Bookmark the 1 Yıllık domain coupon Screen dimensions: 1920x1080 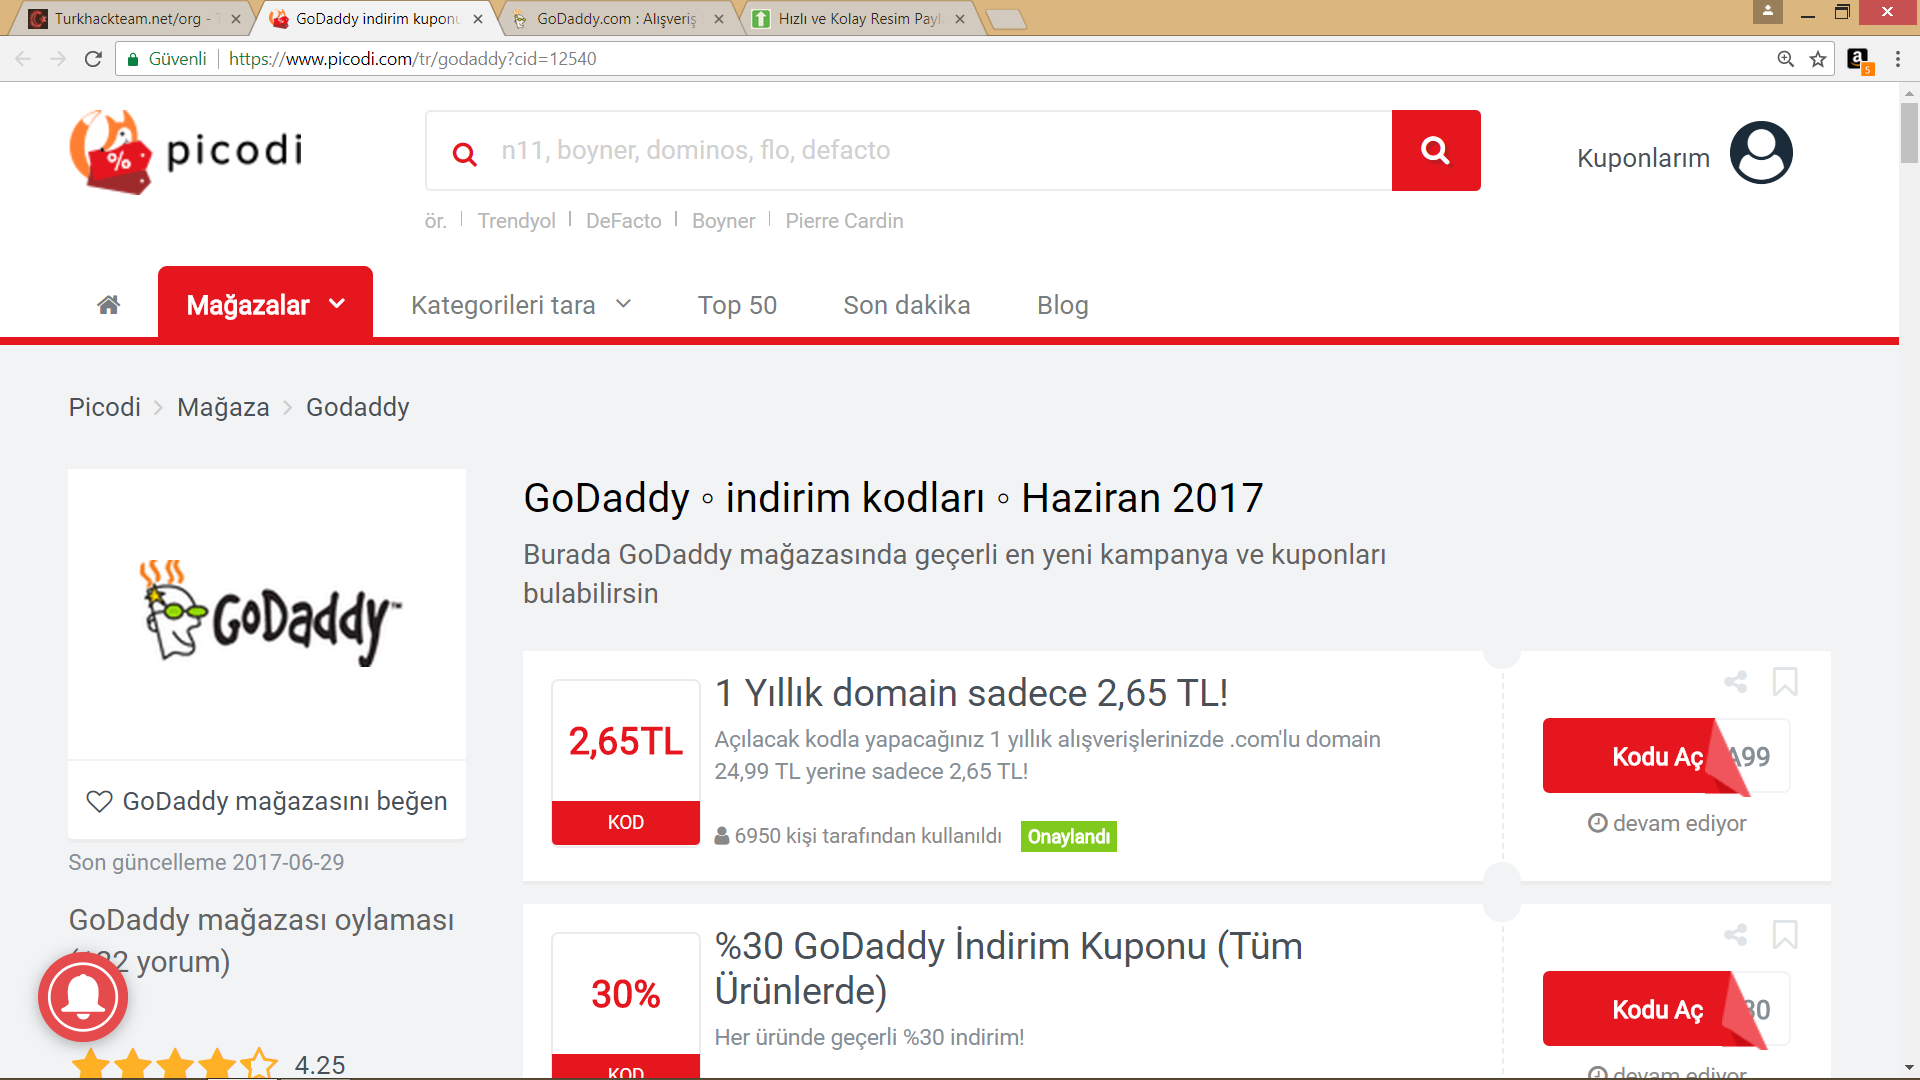(x=1785, y=682)
